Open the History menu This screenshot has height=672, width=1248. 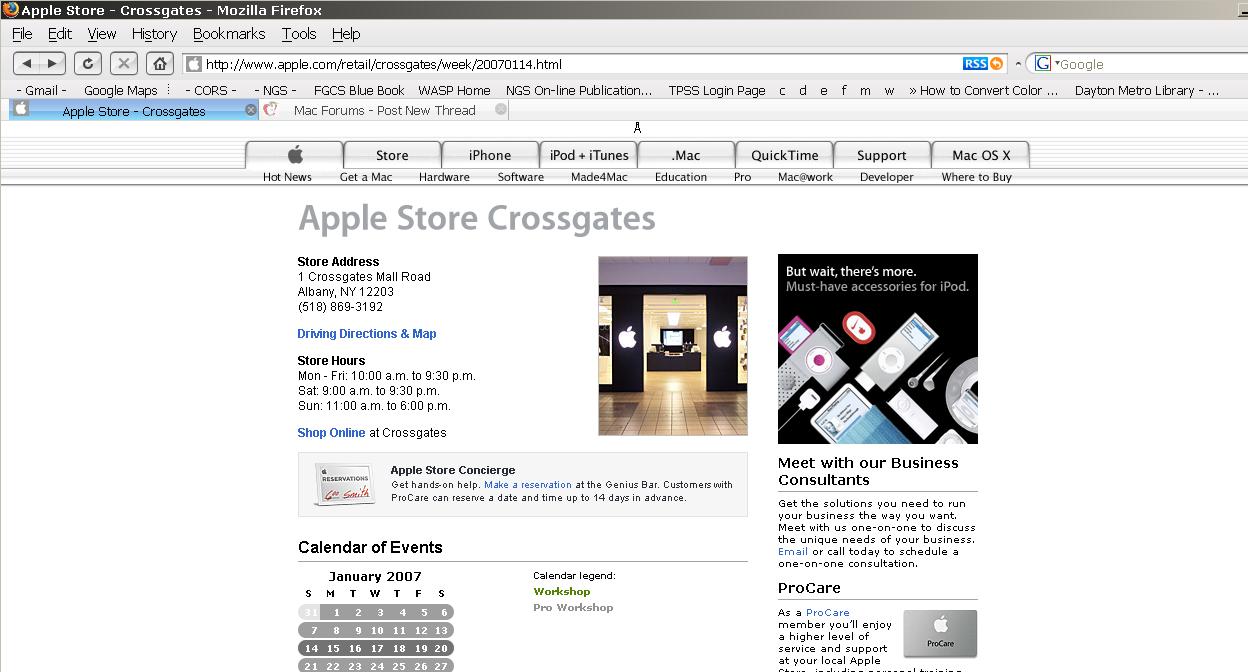pos(154,33)
